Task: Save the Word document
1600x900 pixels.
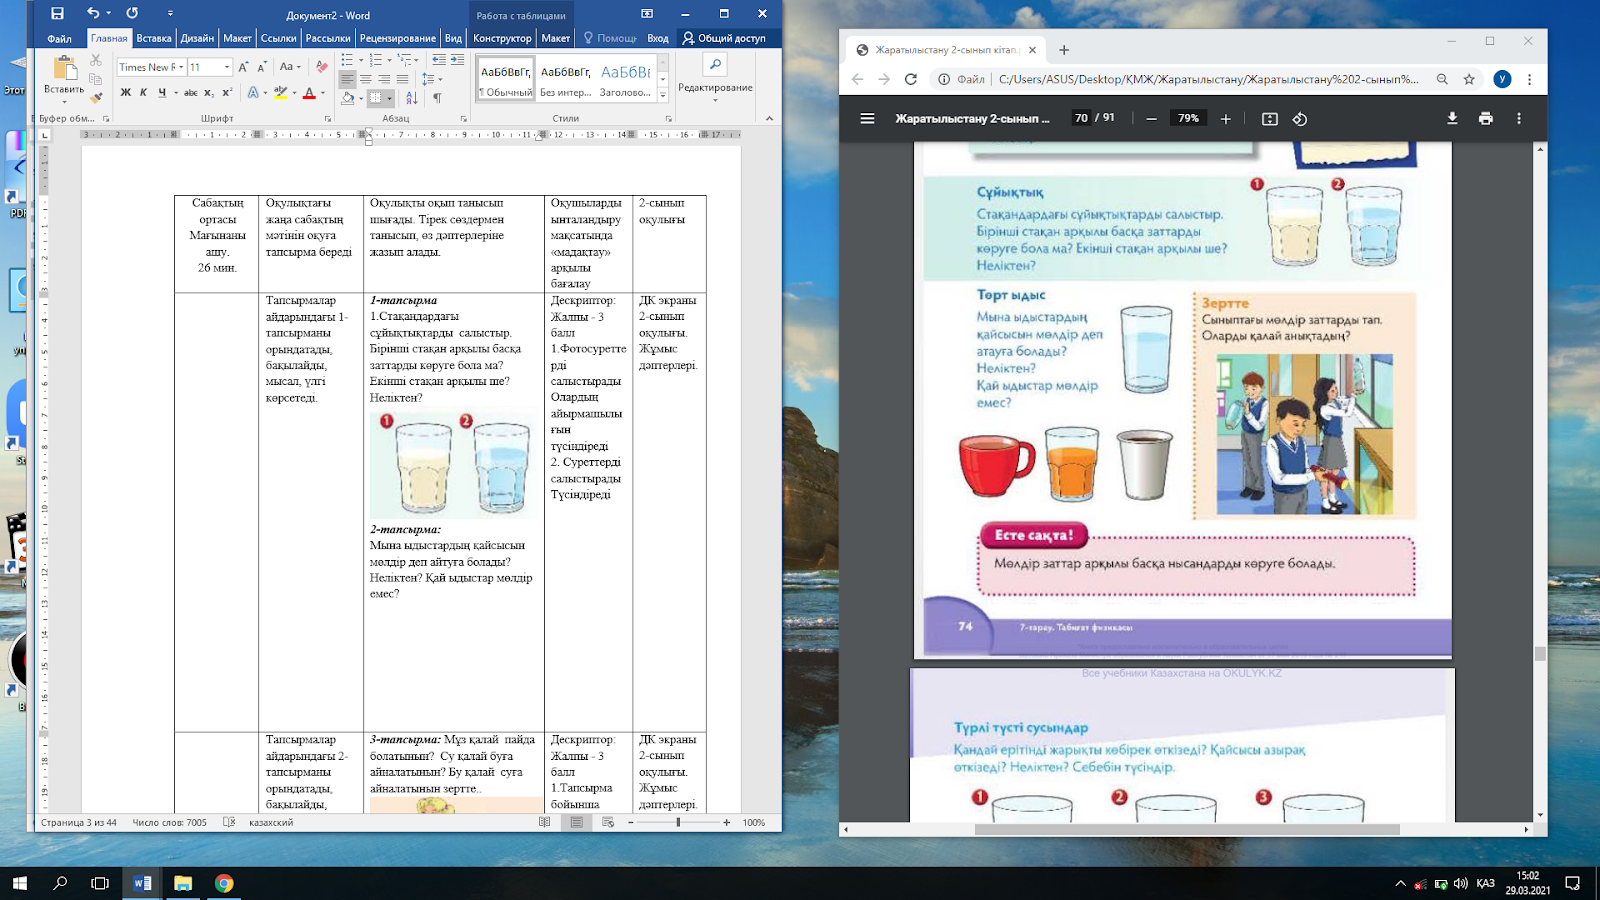Action: tap(57, 14)
